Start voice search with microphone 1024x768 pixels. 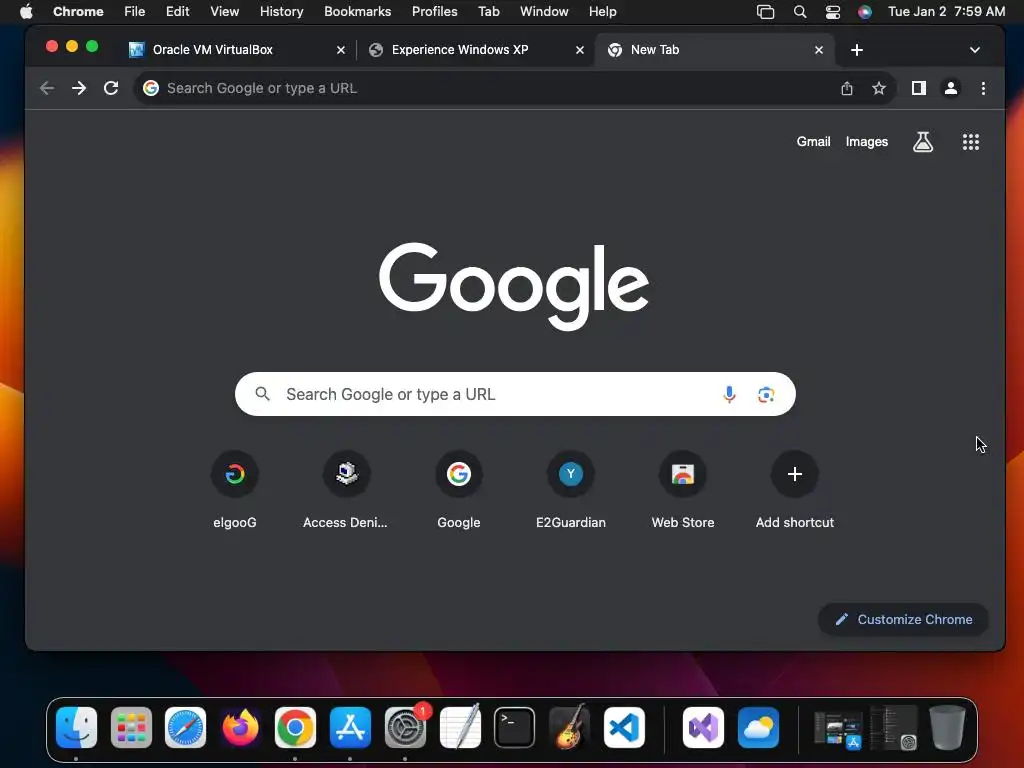(729, 394)
